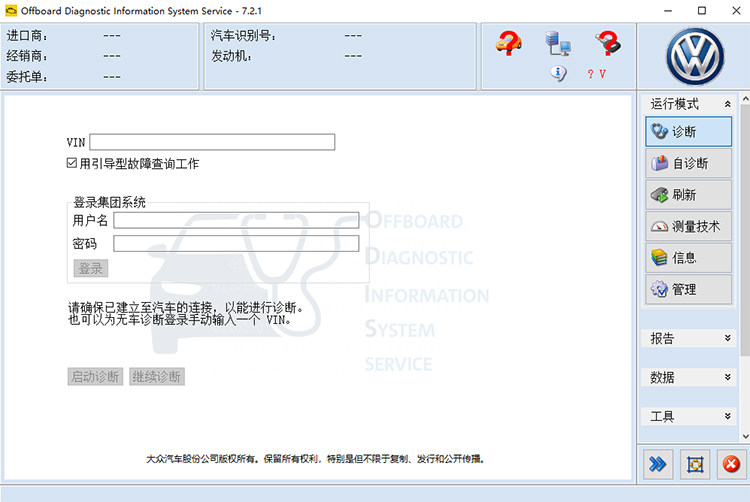Open 测量技术 measurement mode
The height and width of the screenshot is (502, 750).
tap(688, 226)
